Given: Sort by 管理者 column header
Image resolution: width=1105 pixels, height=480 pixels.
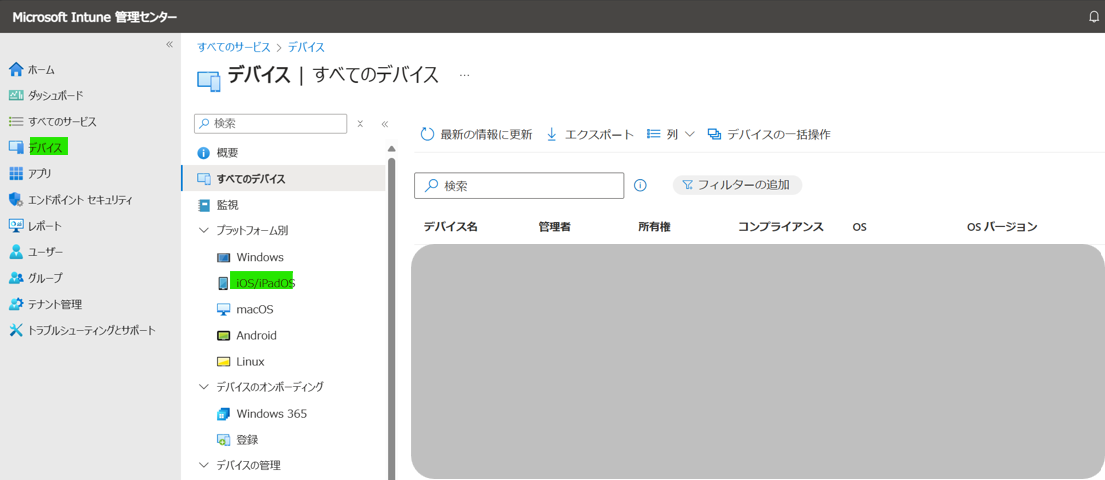Looking at the screenshot, I should click(x=554, y=227).
